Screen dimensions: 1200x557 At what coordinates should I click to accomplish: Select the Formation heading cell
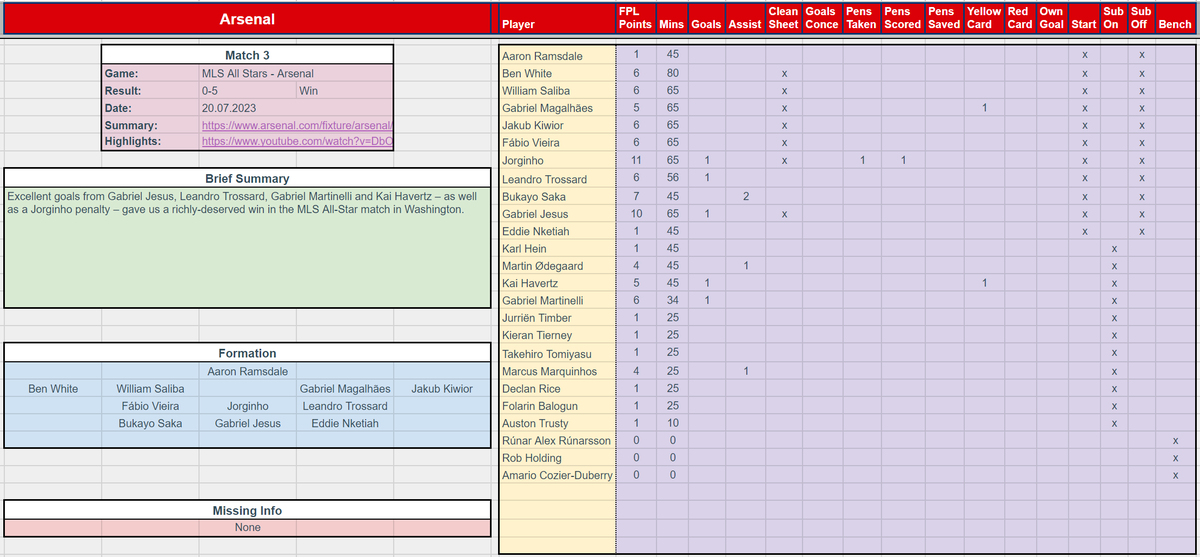(247, 353)
